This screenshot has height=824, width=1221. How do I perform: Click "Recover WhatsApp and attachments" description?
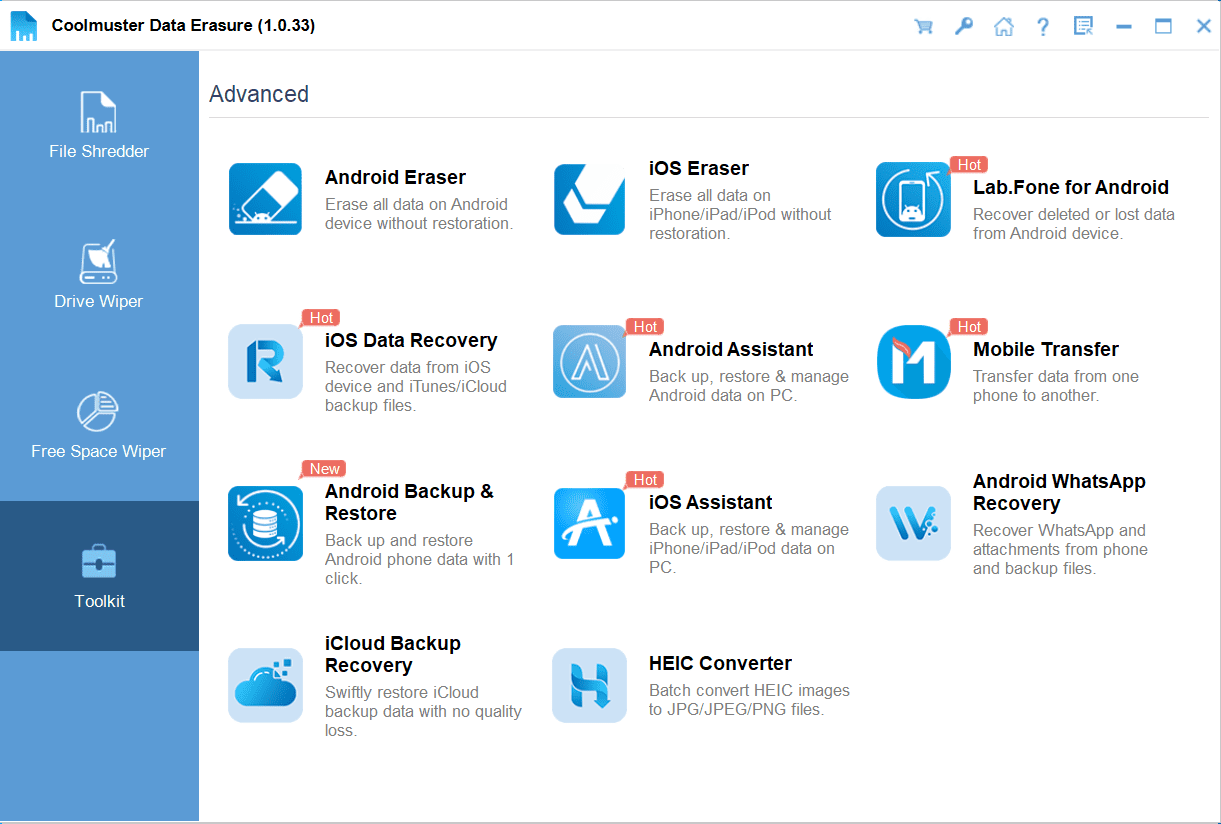(x=1060, y=549)
